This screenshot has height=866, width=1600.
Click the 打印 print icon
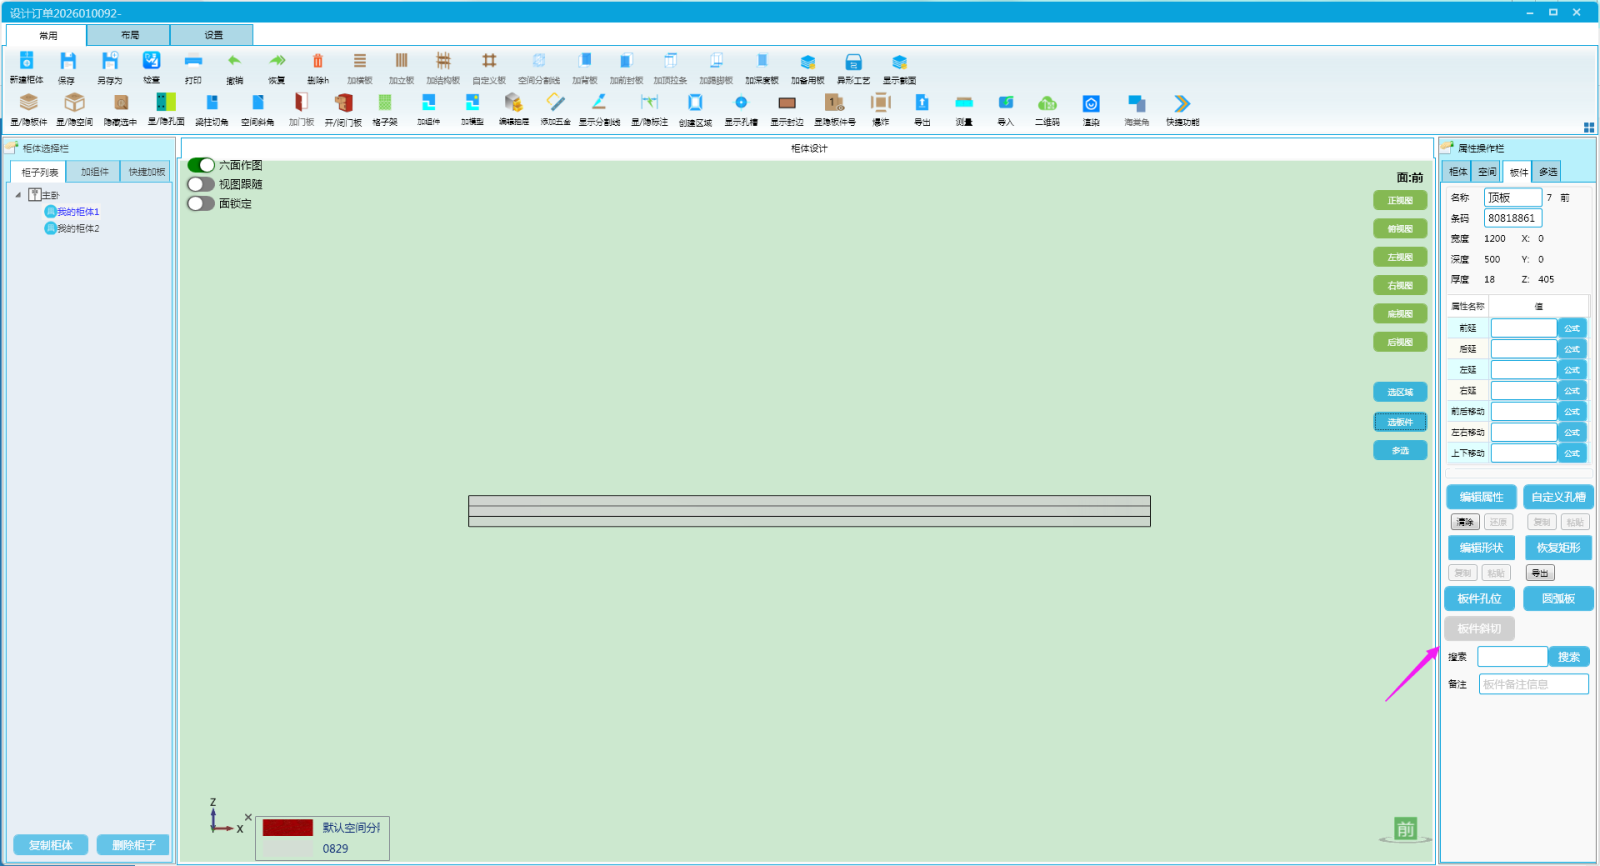193,61
